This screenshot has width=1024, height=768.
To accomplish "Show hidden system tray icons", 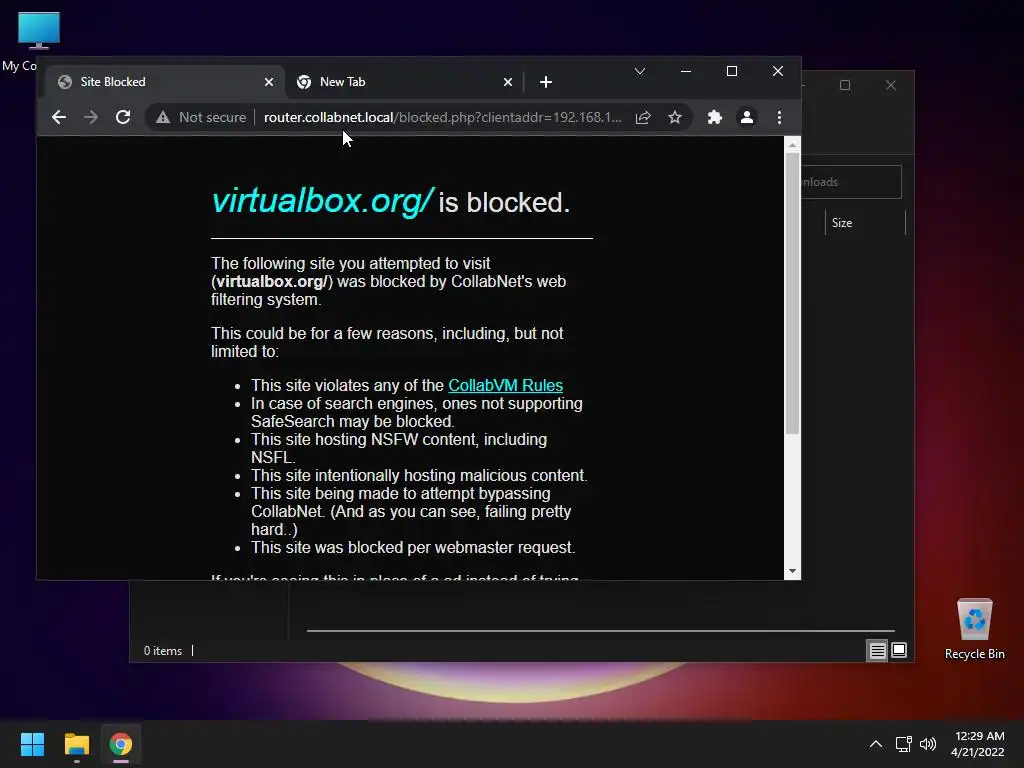I will point(876,744).
